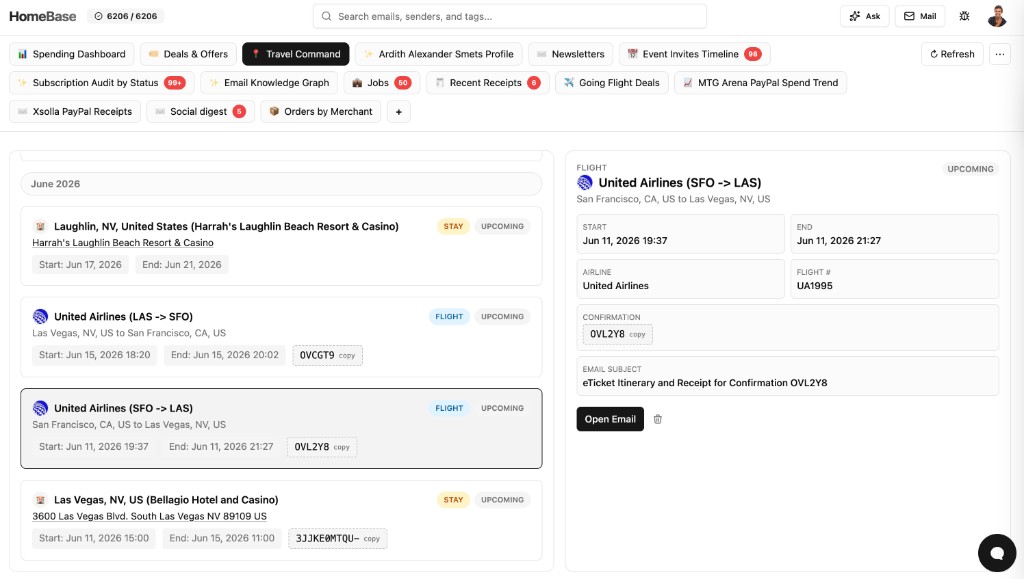Click the United Airlines logo in detail panel
This screenshot has width=1024, height=579.
pos(584,183)
